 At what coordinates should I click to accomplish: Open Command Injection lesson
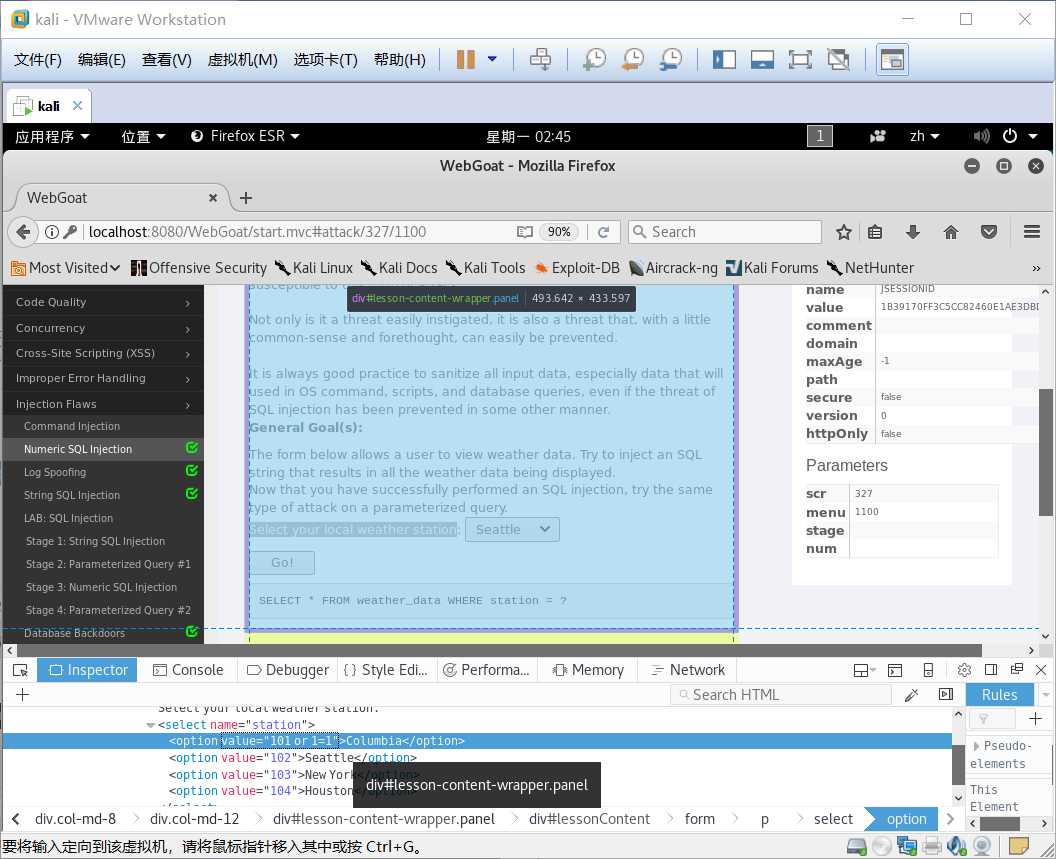pyautogui.click(x=72, y=426)
